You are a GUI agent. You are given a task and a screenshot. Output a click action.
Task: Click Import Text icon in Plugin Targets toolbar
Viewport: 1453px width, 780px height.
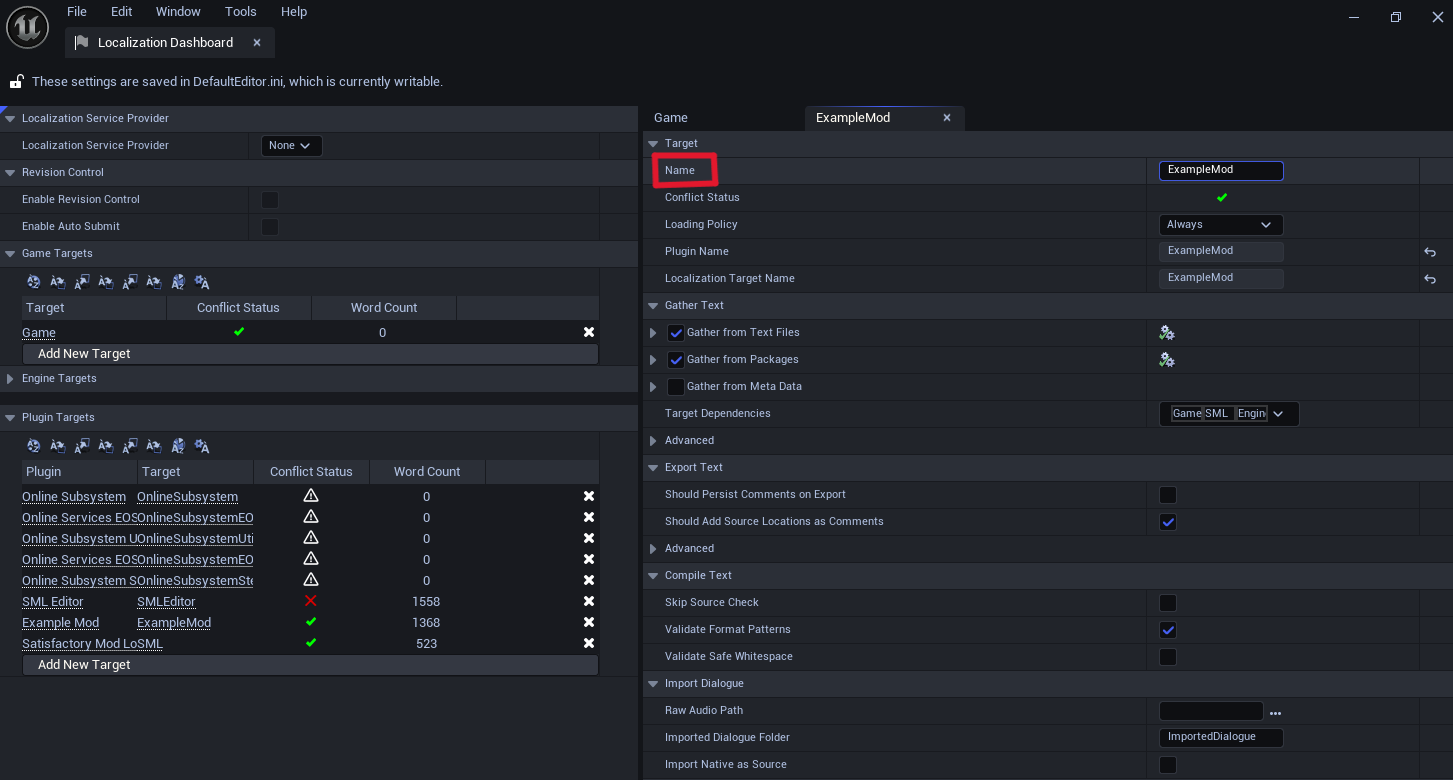pyautogui.click(x=58, y=446)
